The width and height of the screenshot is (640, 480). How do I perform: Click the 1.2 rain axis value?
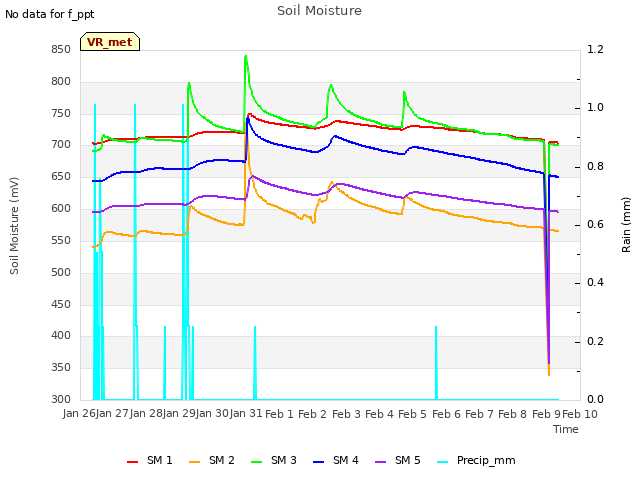click(x=595, y=49)
